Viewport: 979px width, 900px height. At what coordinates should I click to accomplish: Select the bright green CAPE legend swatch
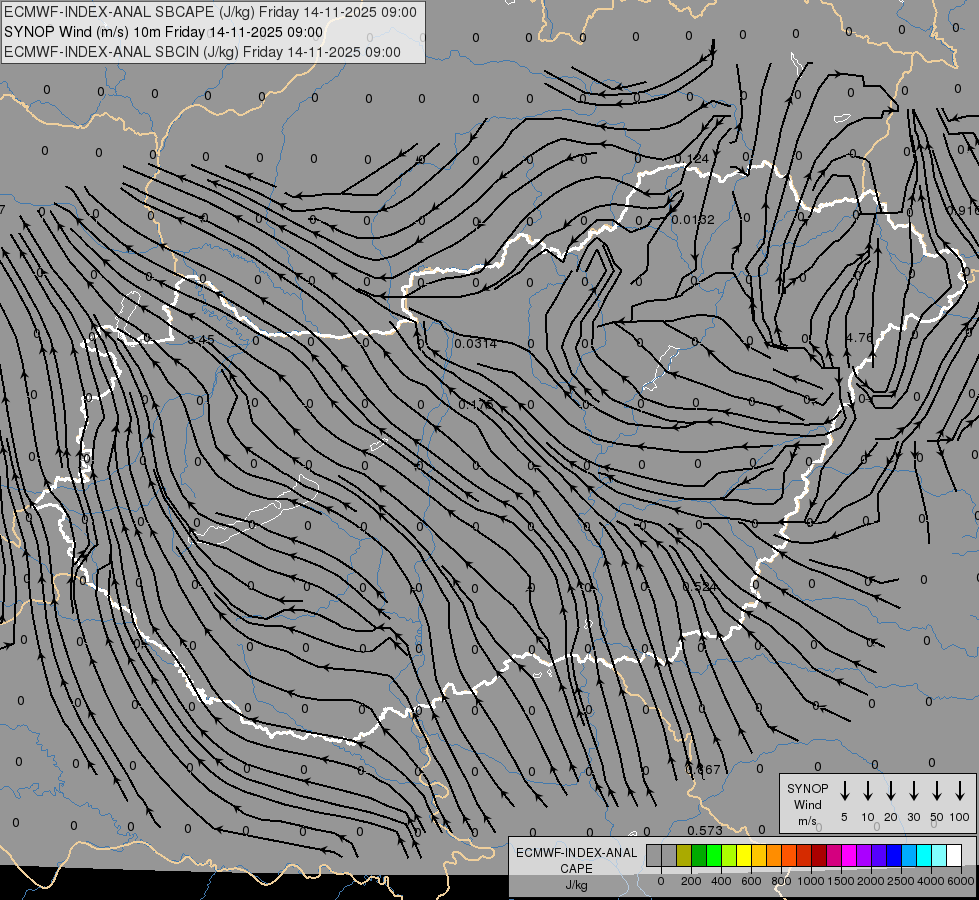[x=714, y=855]
